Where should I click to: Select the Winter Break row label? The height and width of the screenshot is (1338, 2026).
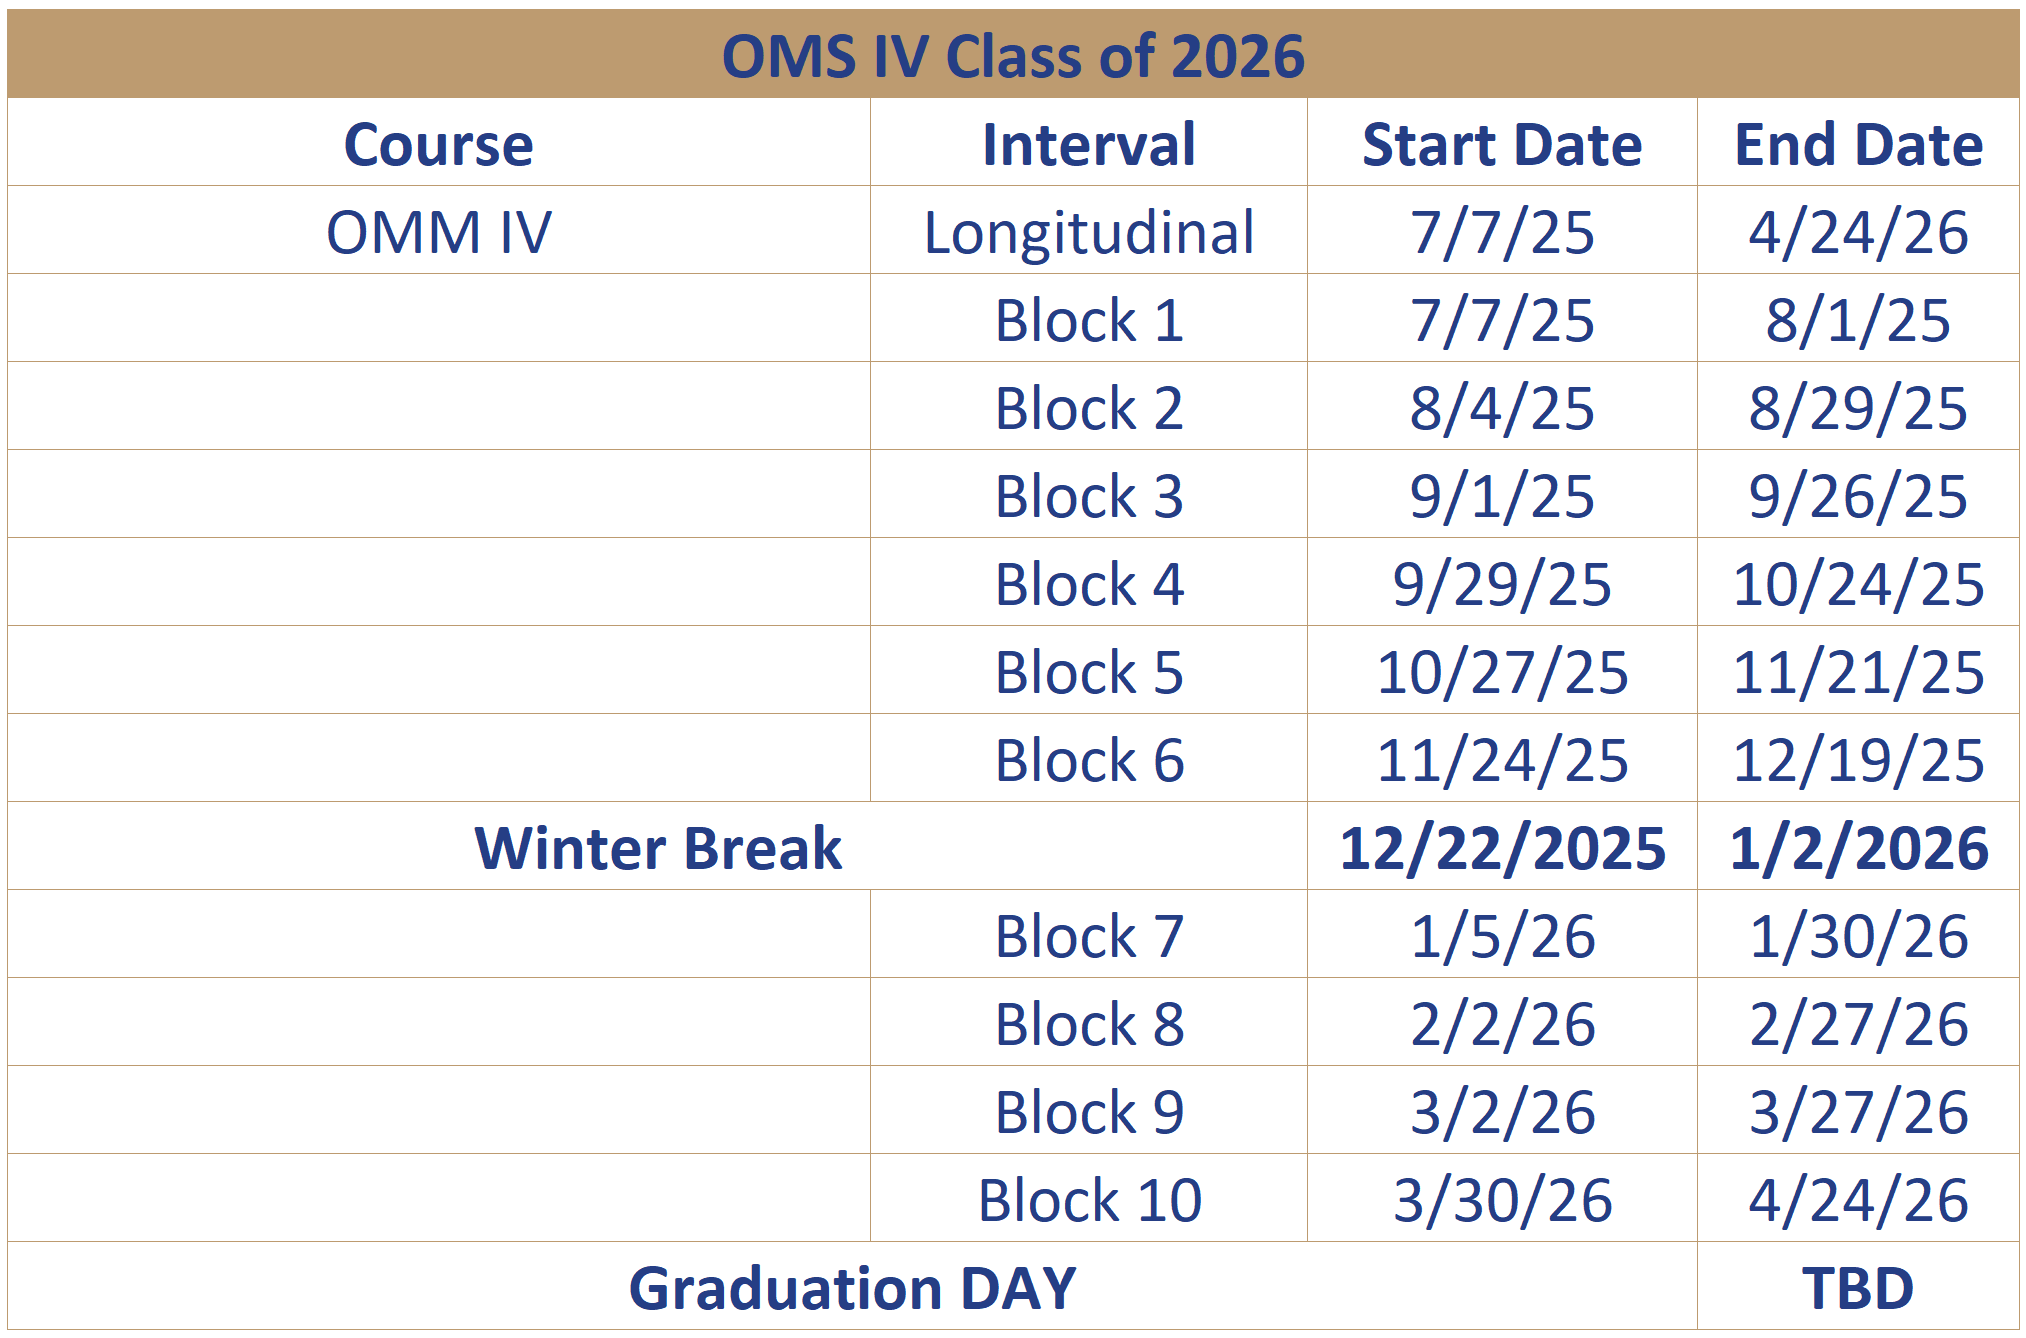(x=658, y=848)
